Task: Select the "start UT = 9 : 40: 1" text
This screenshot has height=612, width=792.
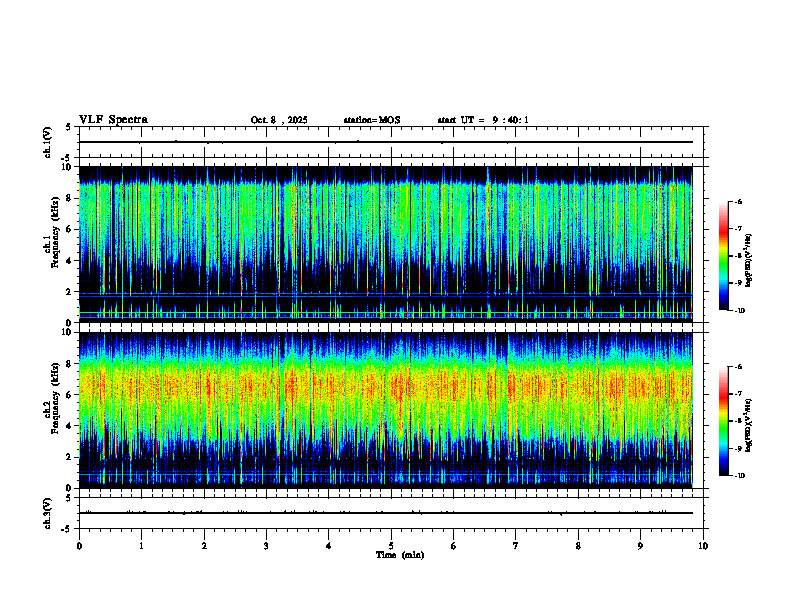Action: pyautogui.click(x=483, y=120)
